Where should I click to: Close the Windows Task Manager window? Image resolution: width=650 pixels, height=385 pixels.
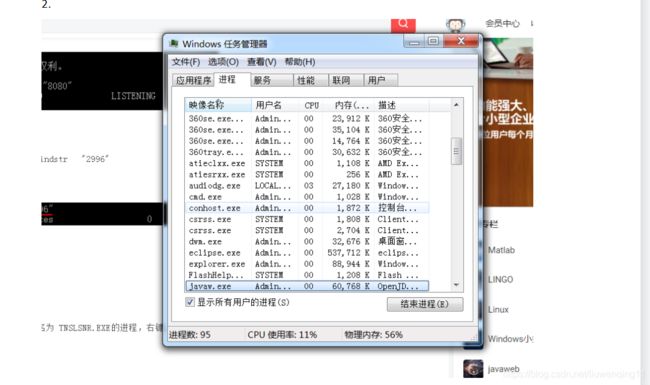tap(461, 41)
